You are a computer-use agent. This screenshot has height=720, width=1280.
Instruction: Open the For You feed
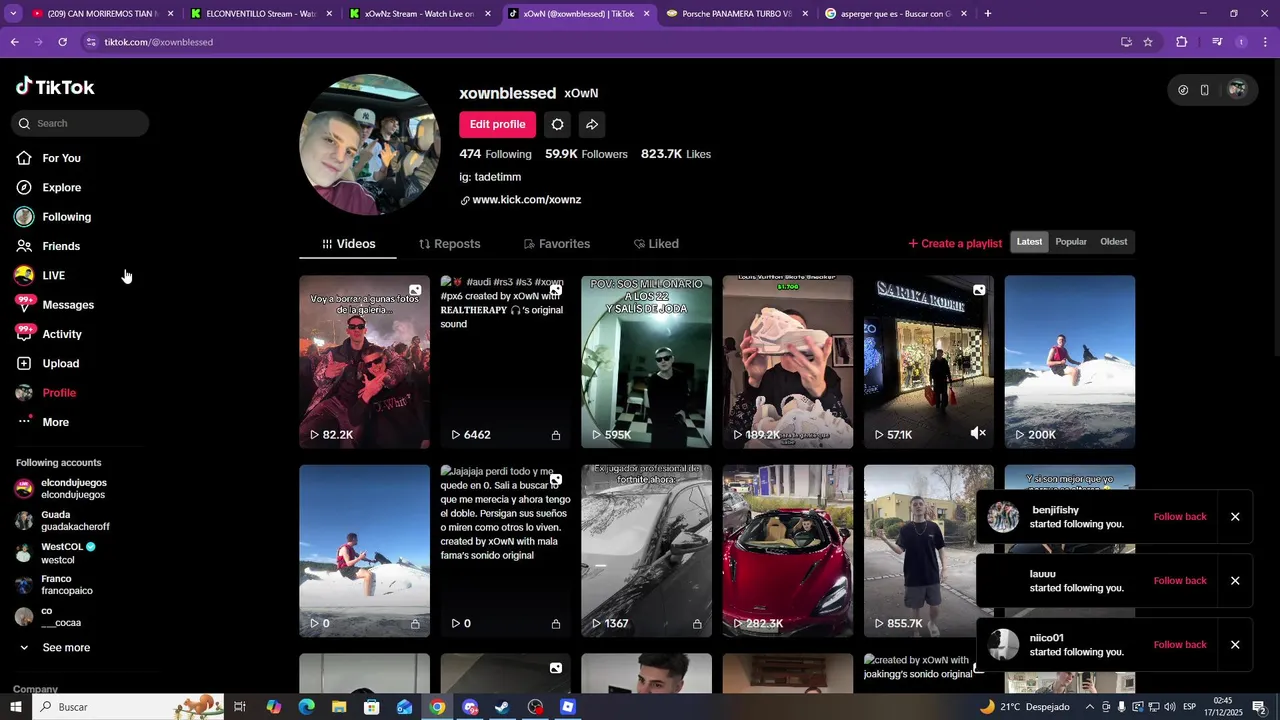pos(62,158)
